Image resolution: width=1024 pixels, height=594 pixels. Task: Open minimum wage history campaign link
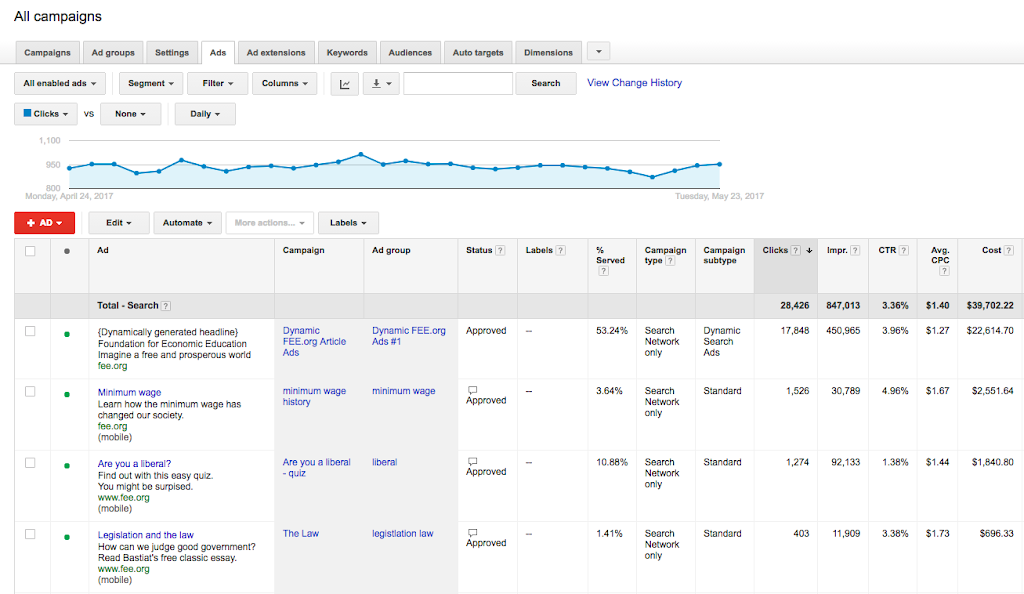tap(314, 396)
